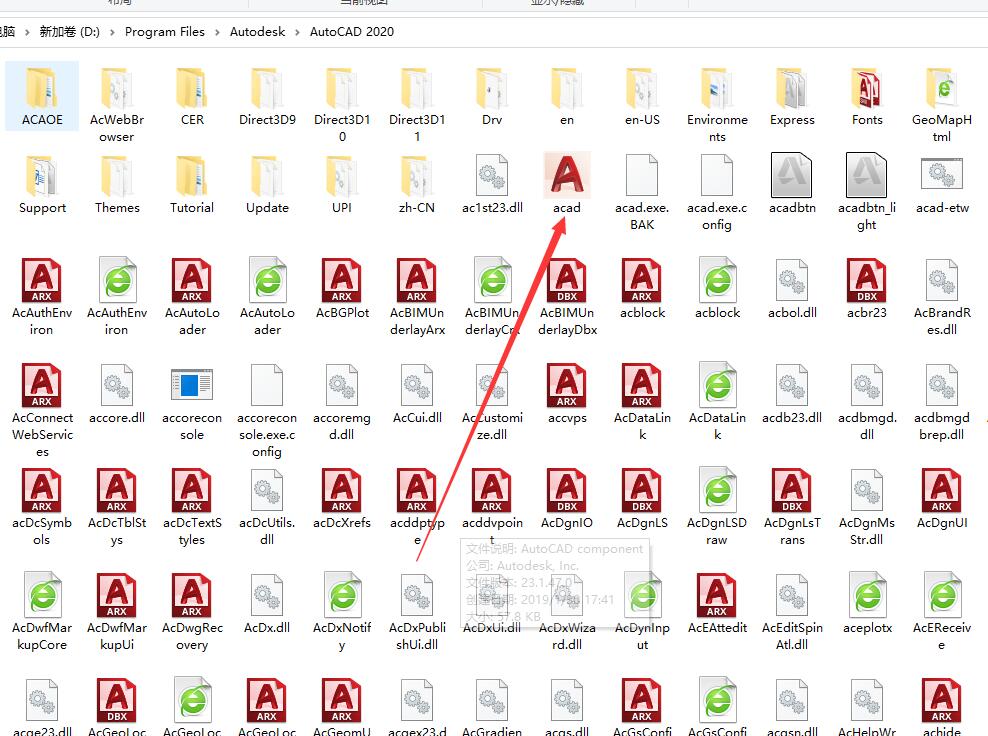Screen dimensions: 988x736
Task: Open the Direct3D9 folder
Action: (x=267, y=96)
